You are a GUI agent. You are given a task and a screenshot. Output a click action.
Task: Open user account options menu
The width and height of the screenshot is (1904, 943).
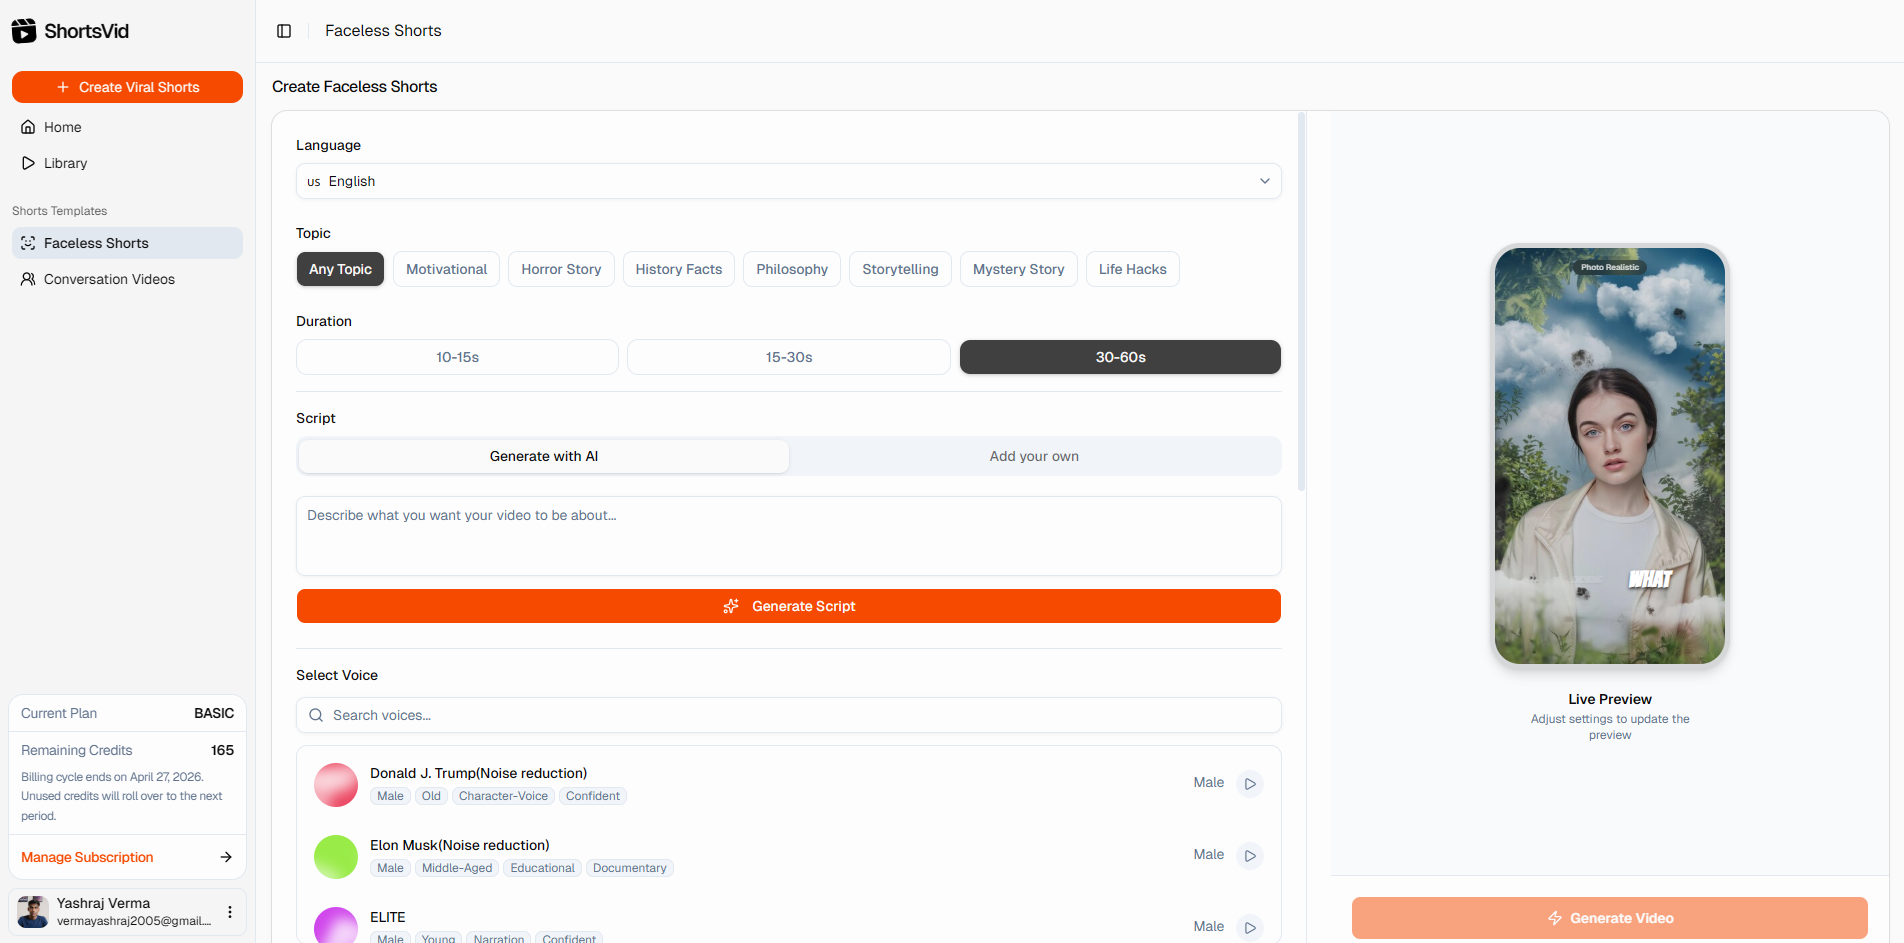click(230, 912)
